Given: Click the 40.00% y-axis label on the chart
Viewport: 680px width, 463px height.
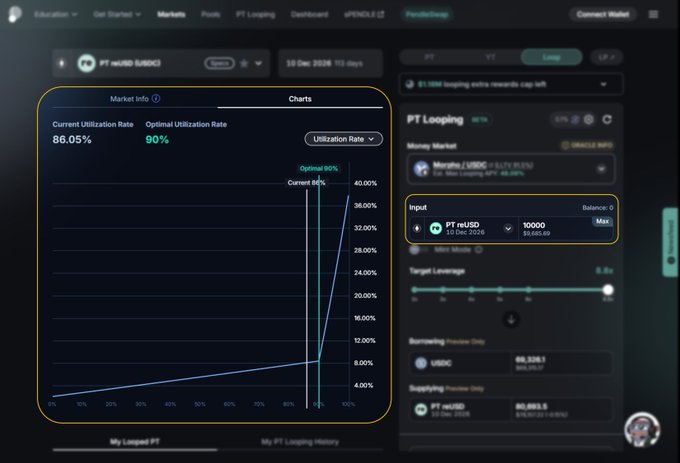Looking at the screenshot, I should click(x=365, y=183).
